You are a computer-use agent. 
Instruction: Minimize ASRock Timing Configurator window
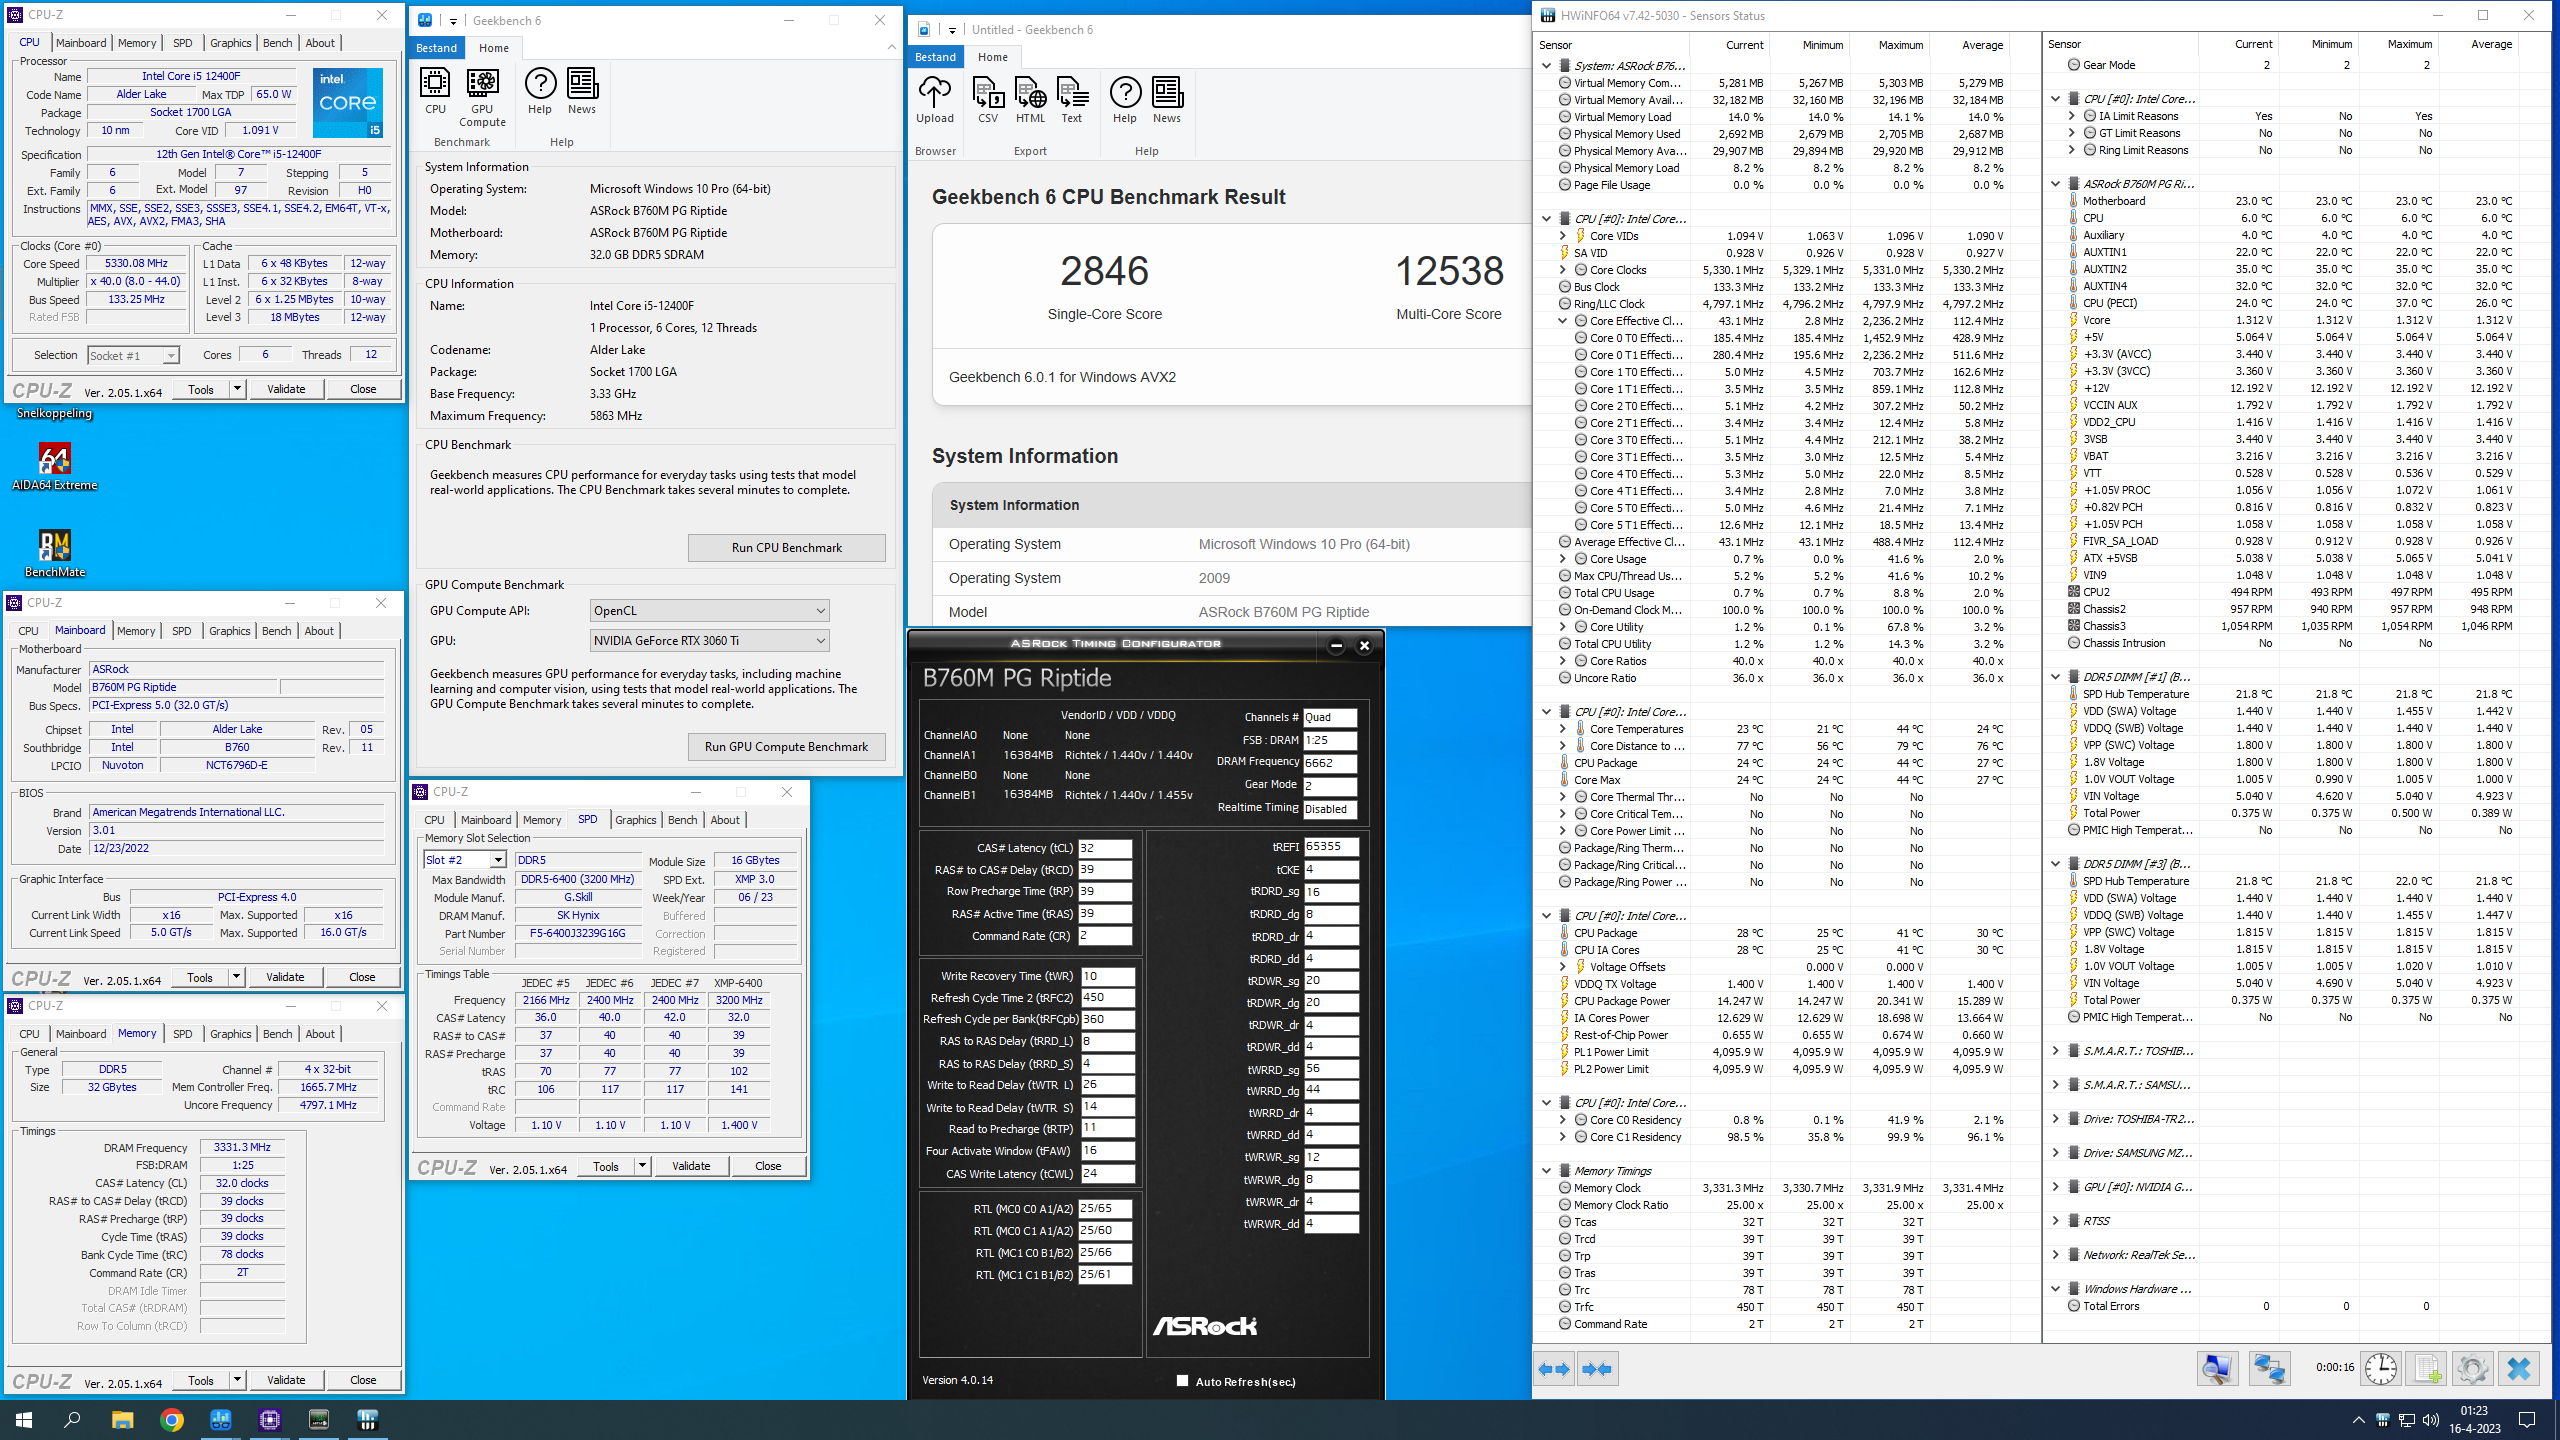click(x=1336, y=646)
